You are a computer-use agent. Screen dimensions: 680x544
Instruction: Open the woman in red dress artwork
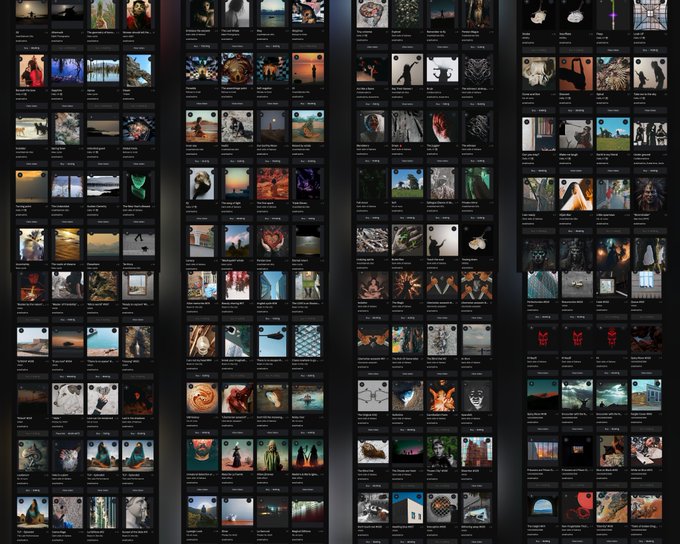pos(32,70)
